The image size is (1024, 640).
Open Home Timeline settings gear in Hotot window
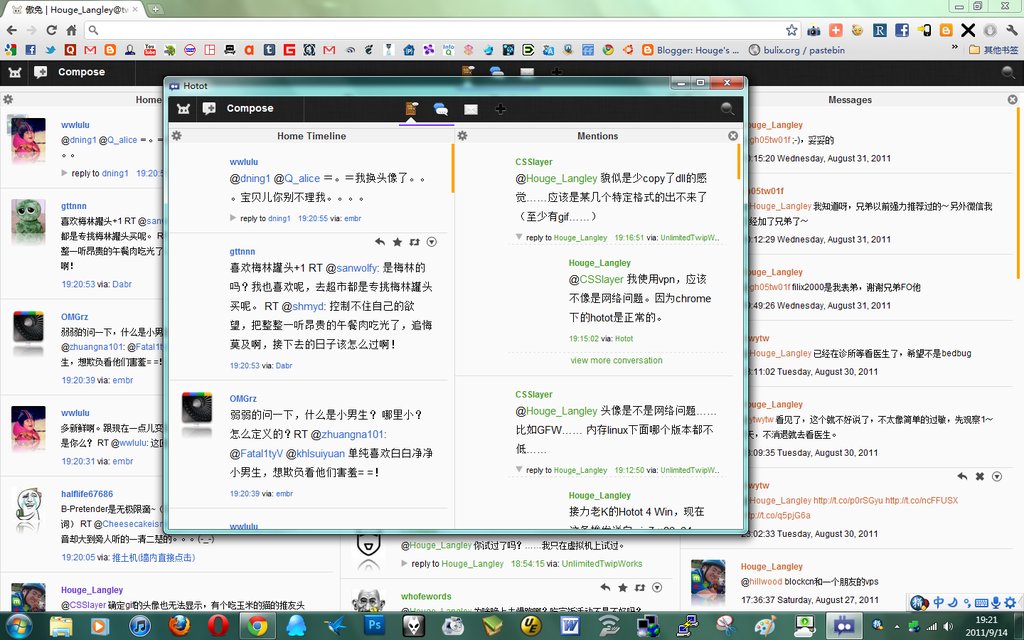tap(176, 136)
